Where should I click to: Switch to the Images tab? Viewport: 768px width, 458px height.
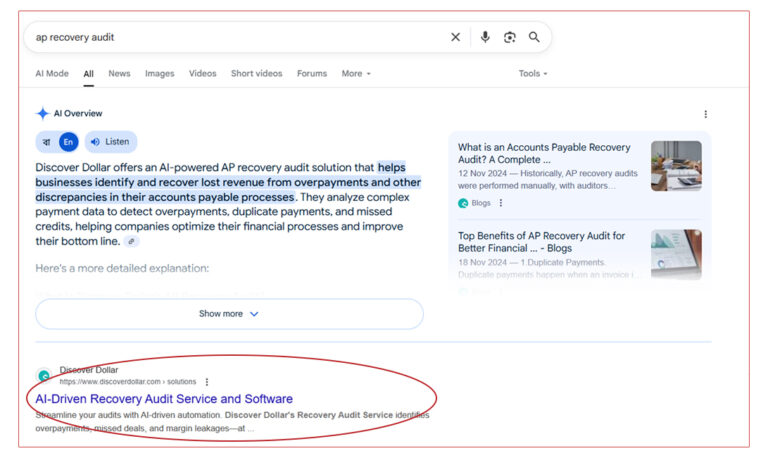159,74
